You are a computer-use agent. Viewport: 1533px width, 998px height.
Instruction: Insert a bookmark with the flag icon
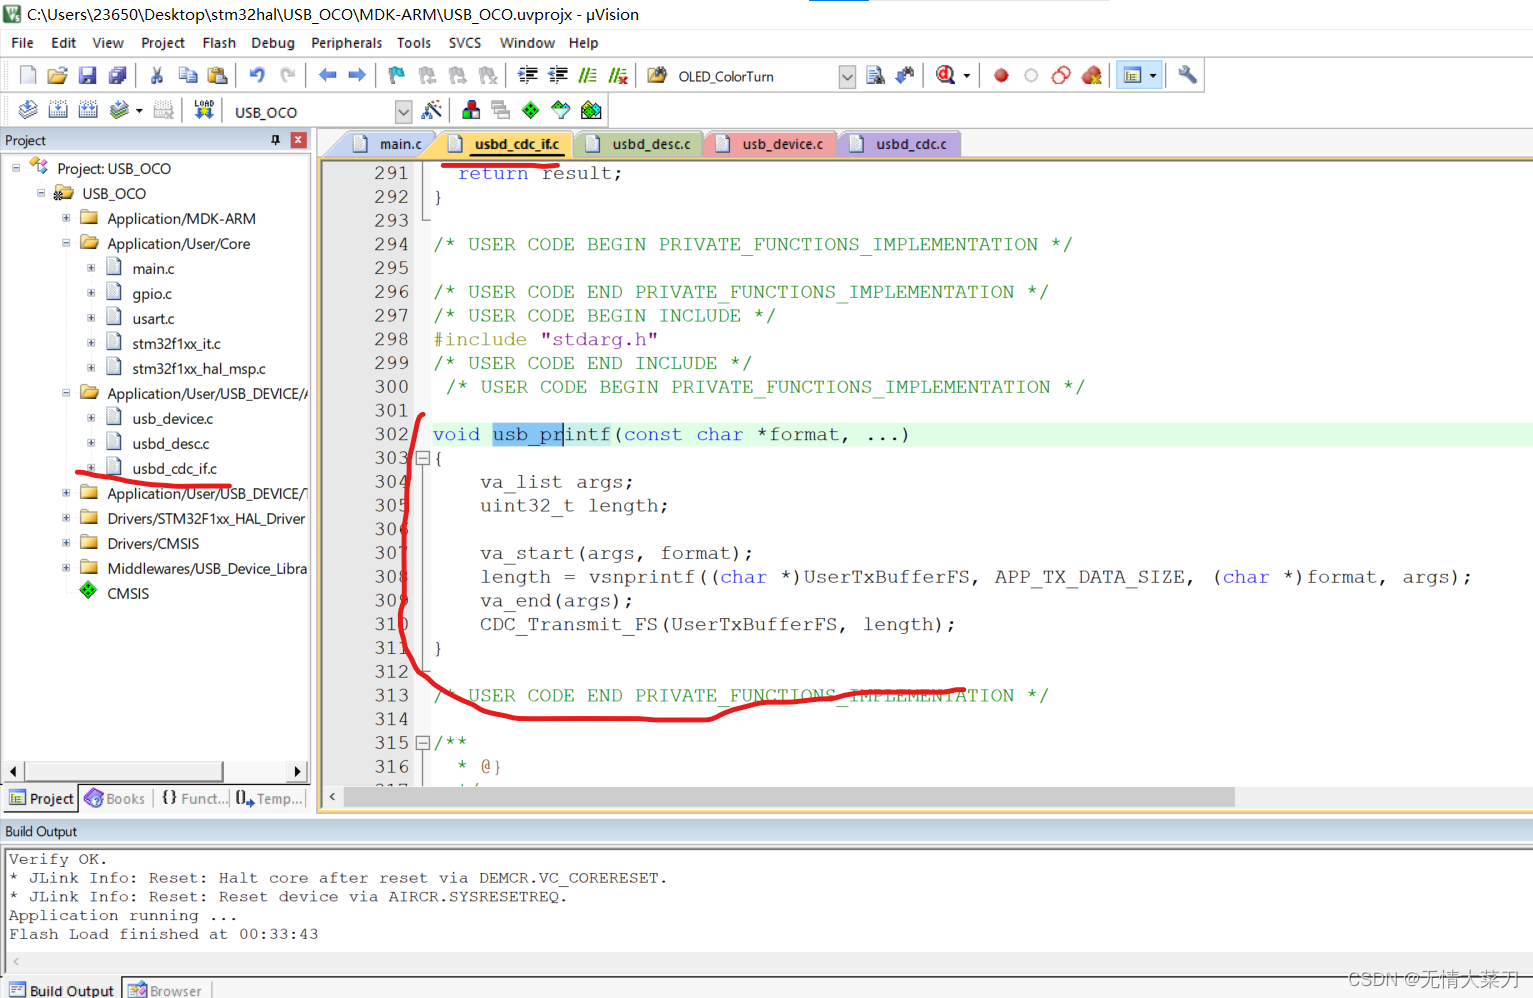(397, 75)
